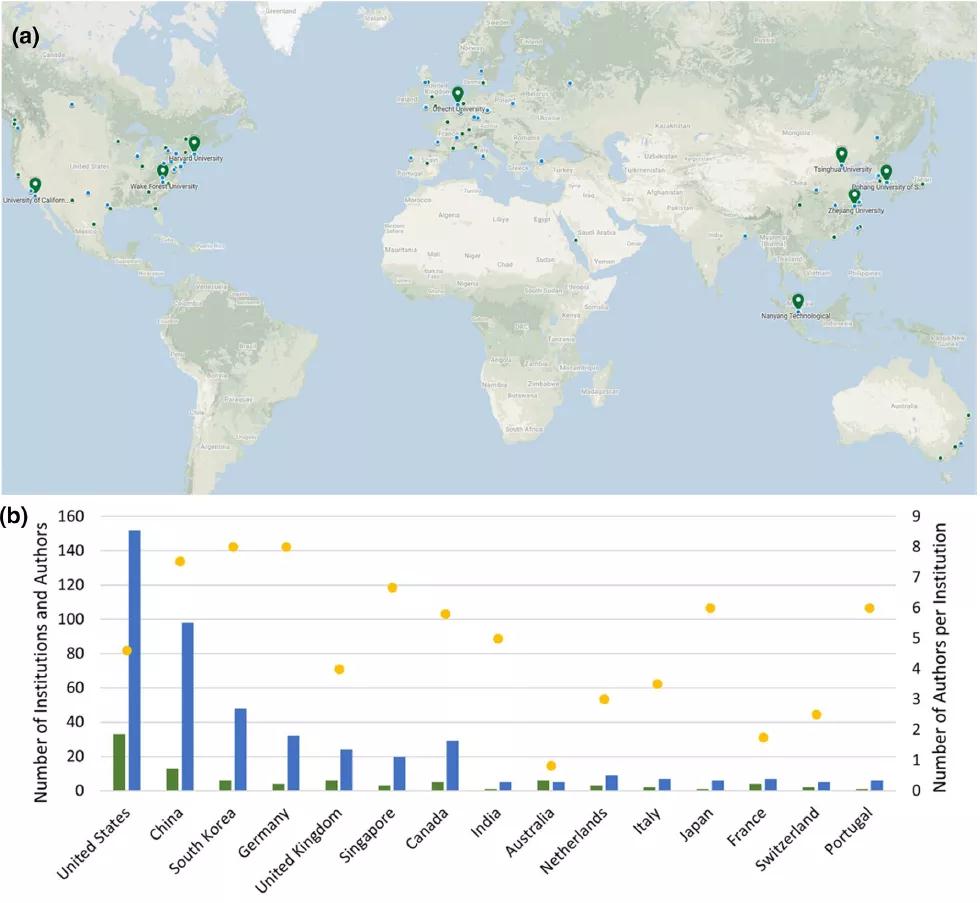Open the Utrecht University map marker
Viewport: 980px width, 903px height.
tap(458, 94)
